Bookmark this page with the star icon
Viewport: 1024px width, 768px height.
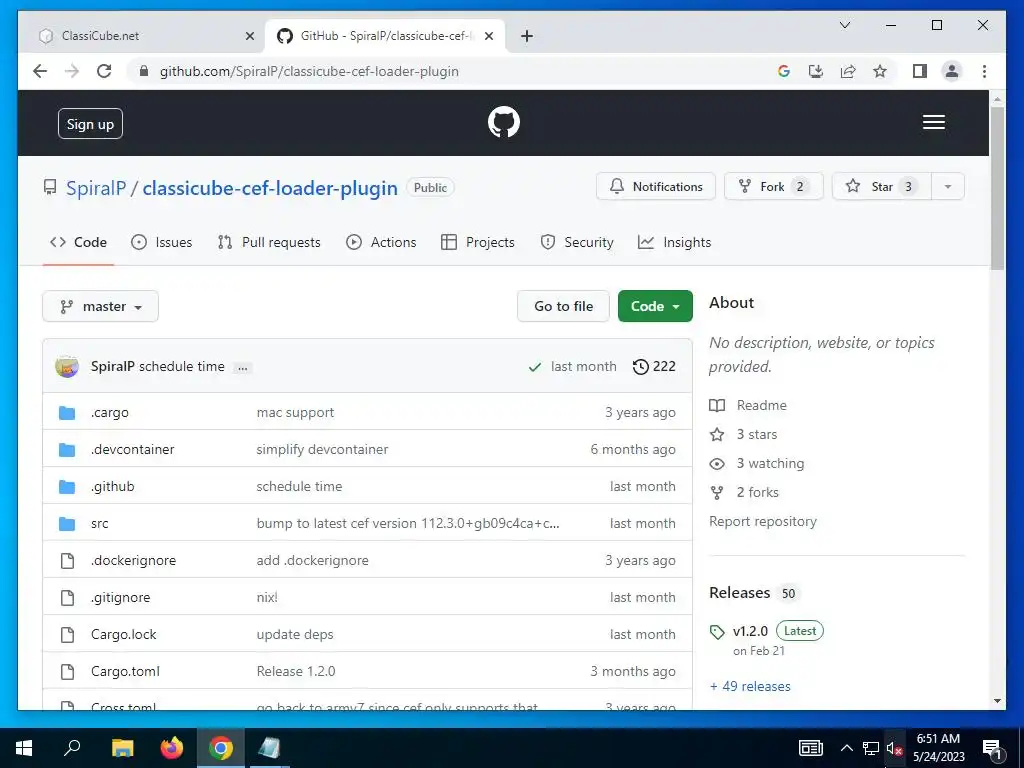tap(880, 71)
